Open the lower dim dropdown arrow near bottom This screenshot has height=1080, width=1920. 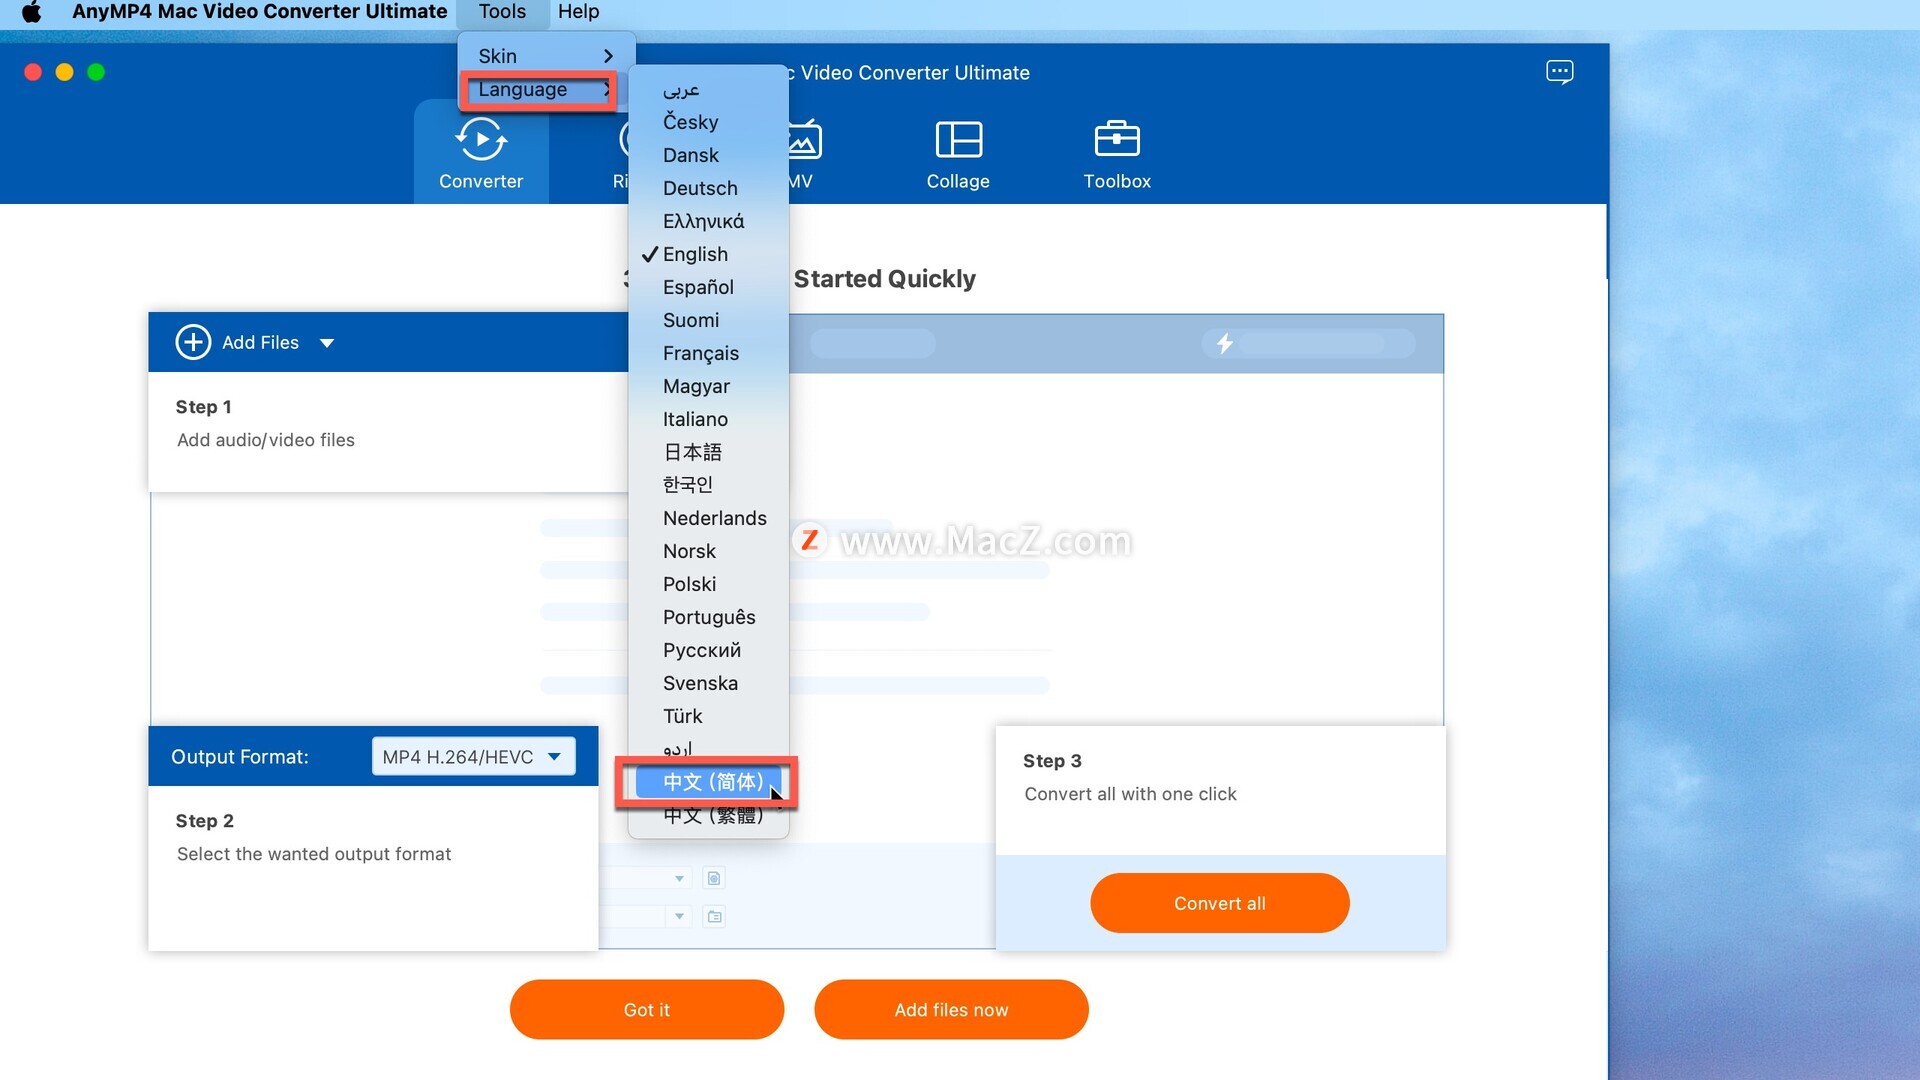679,916
